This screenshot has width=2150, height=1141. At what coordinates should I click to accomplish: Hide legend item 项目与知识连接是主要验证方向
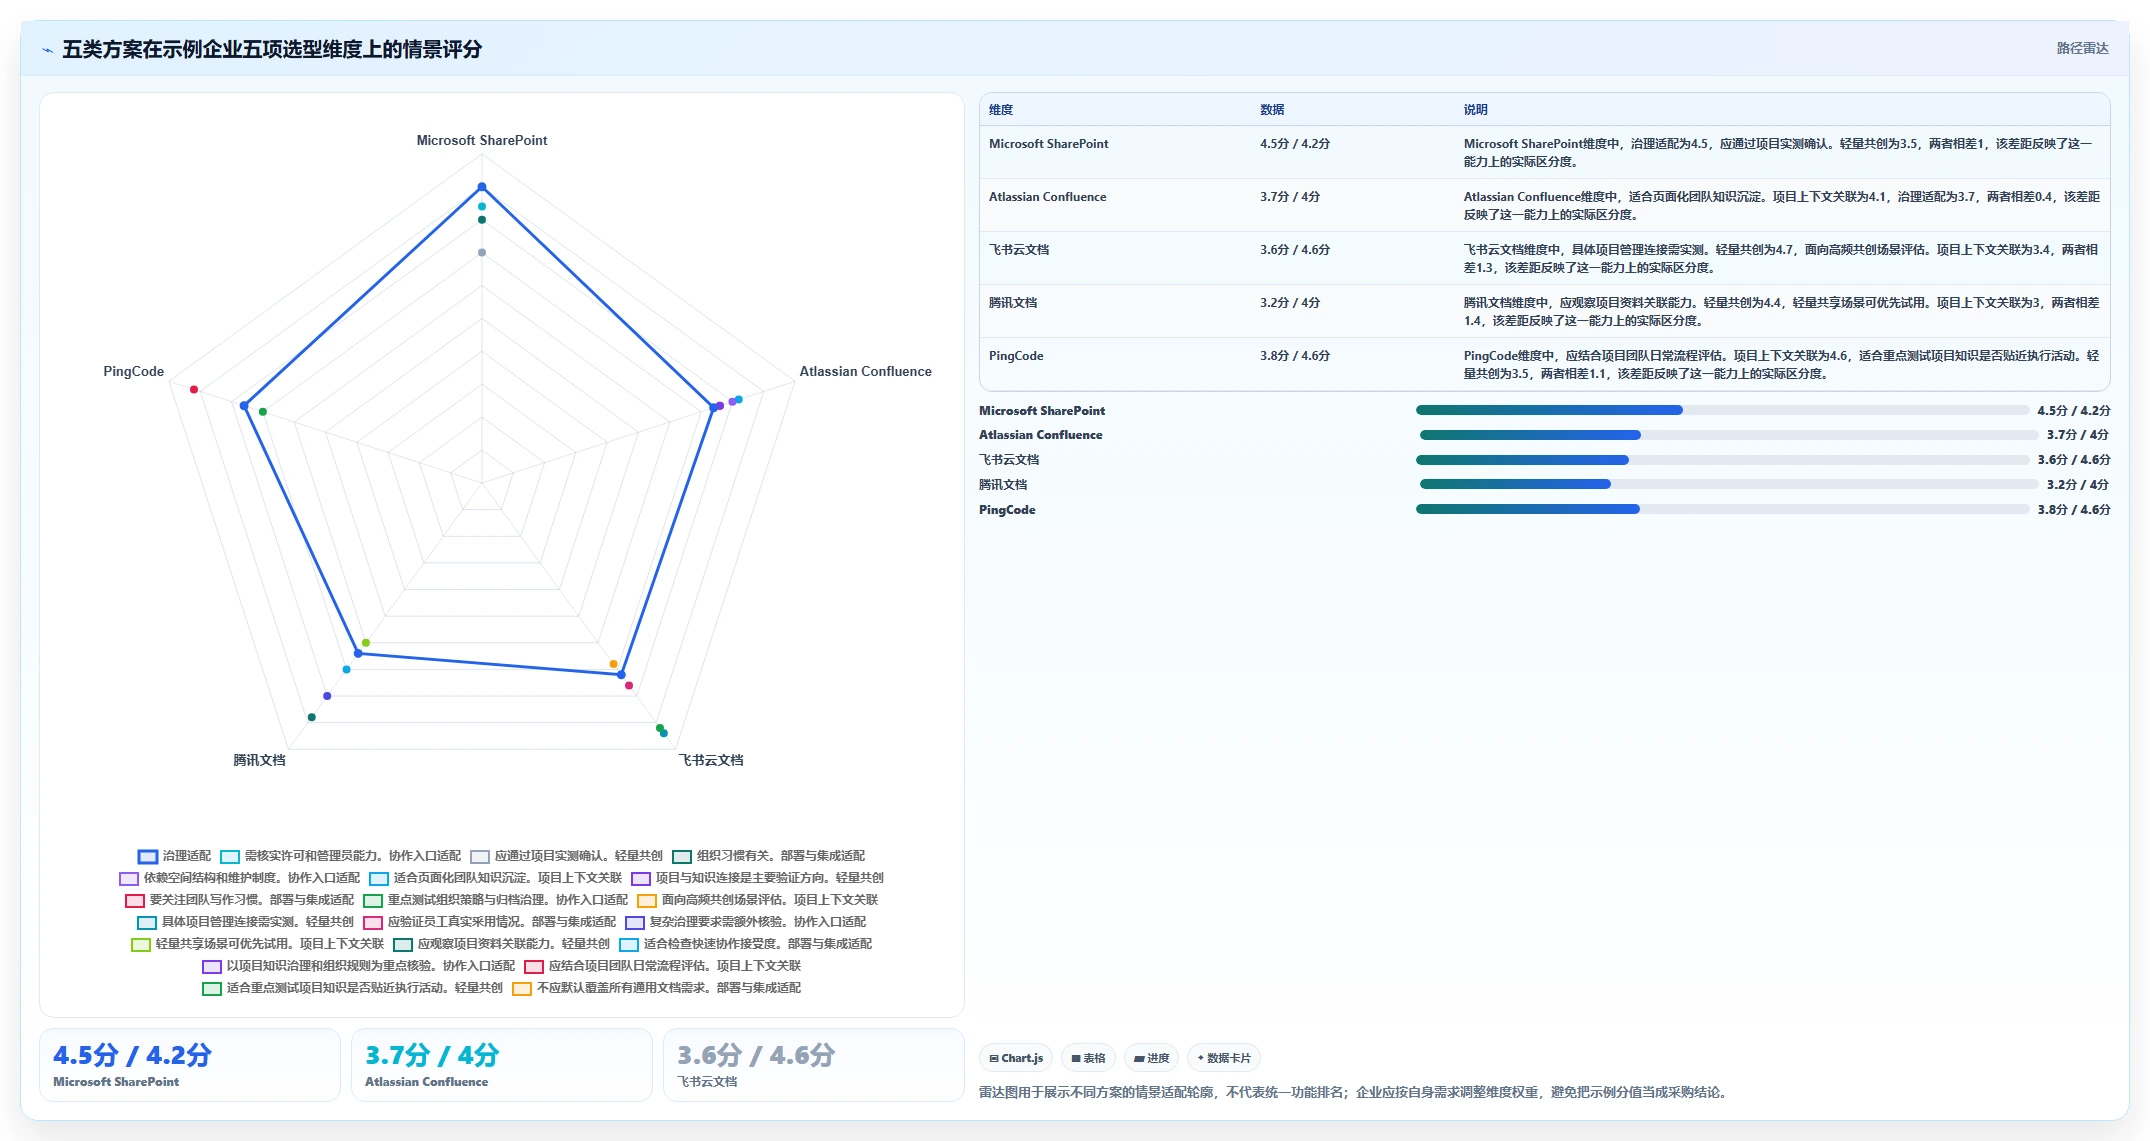pyautogui.click(x=758, y=878)
